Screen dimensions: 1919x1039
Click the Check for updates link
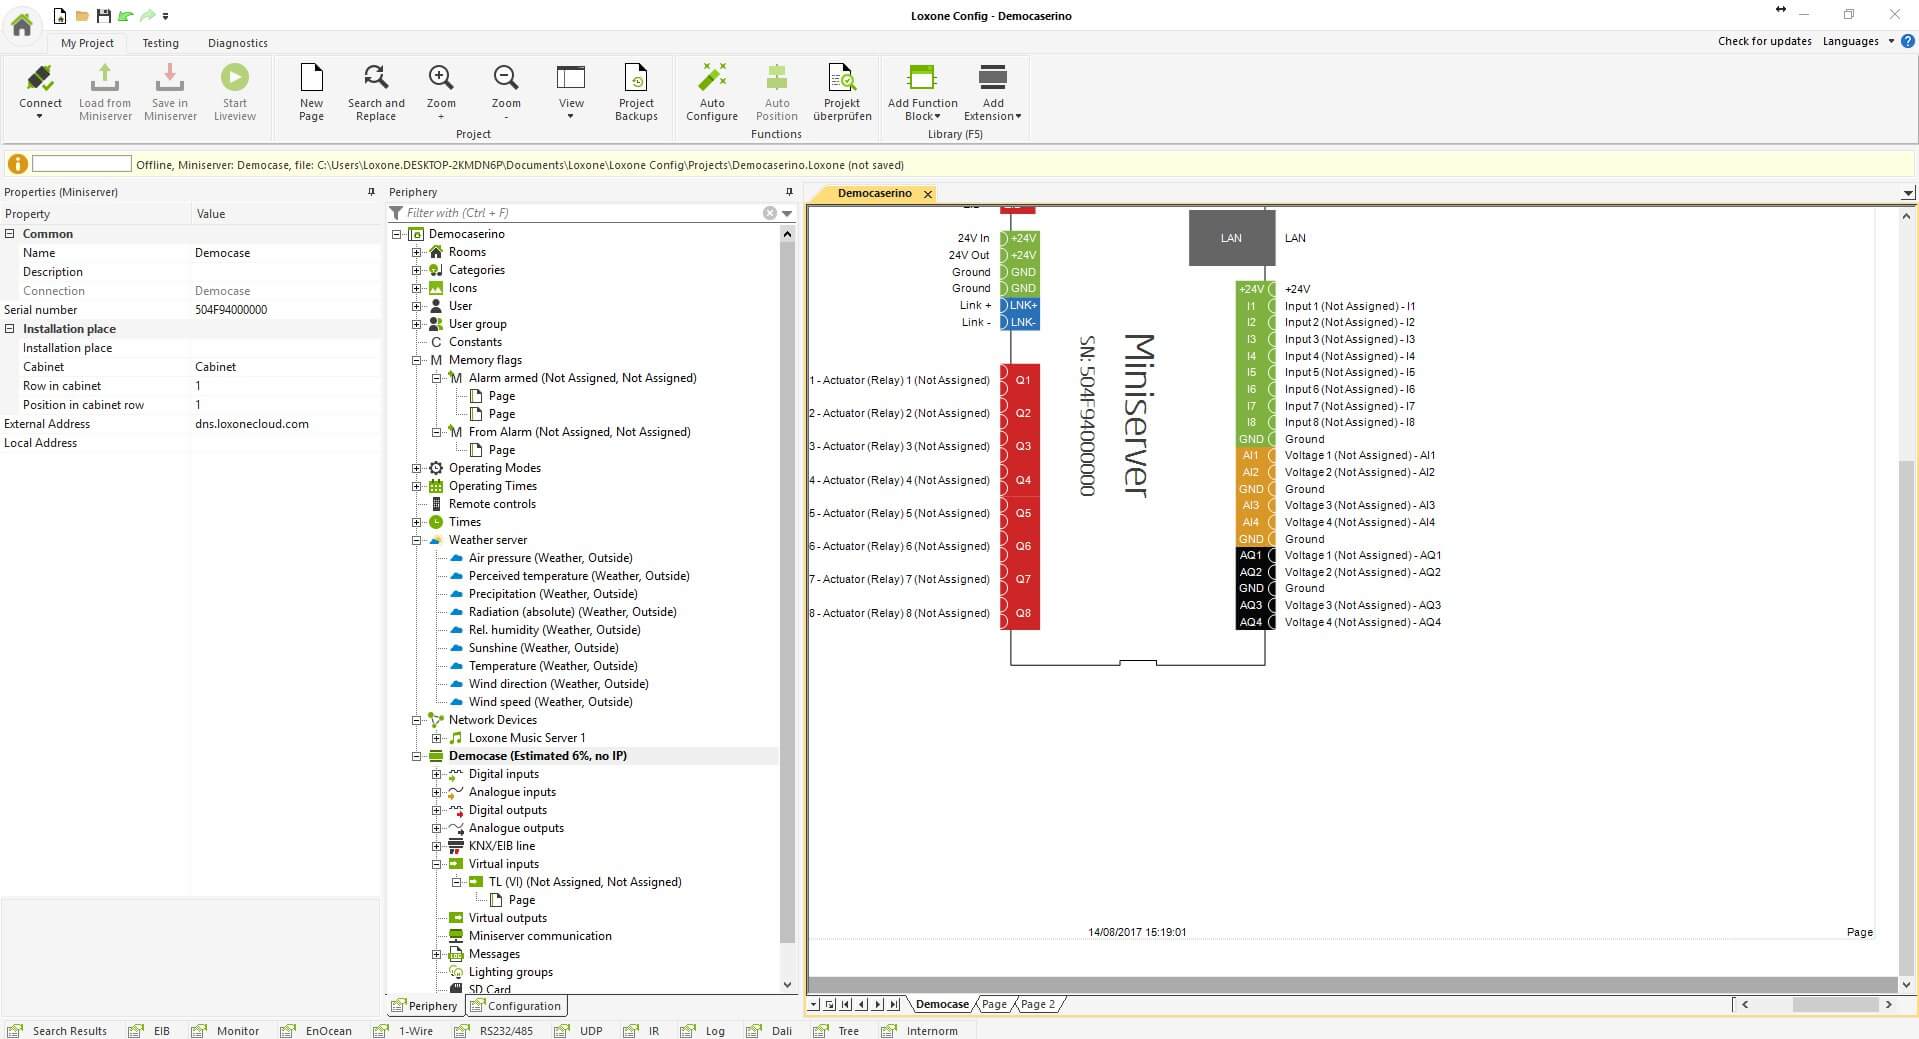1764,42
